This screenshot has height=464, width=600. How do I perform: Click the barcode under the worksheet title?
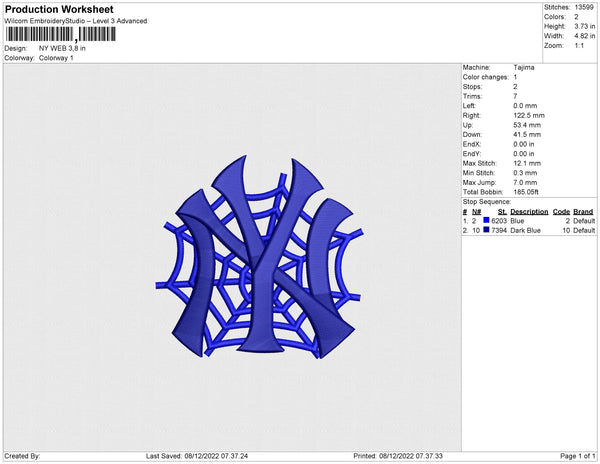pyautogui.click(x=60, y=34)
